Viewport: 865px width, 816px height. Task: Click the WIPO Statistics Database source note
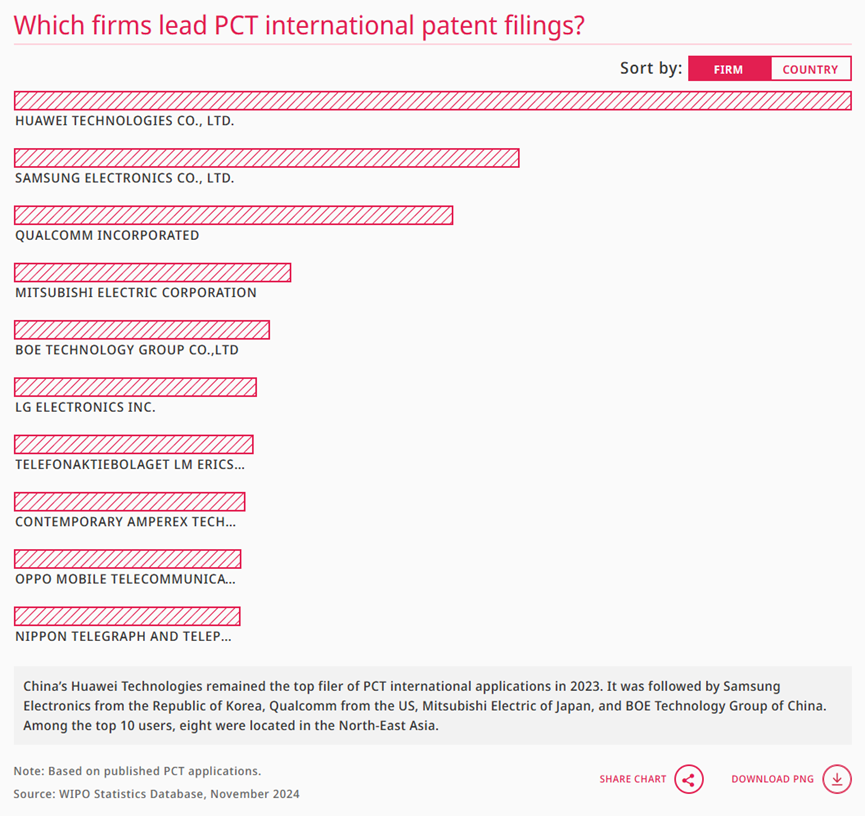157,794
